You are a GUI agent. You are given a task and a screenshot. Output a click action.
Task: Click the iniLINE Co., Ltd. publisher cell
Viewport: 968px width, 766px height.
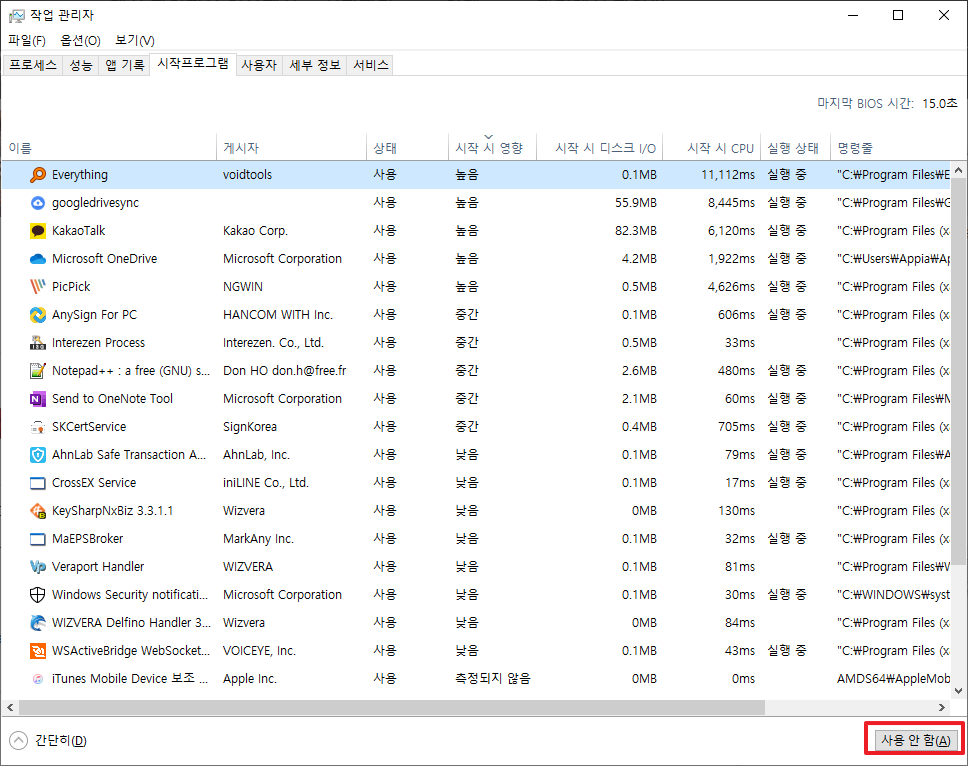[x=266, y=483]
